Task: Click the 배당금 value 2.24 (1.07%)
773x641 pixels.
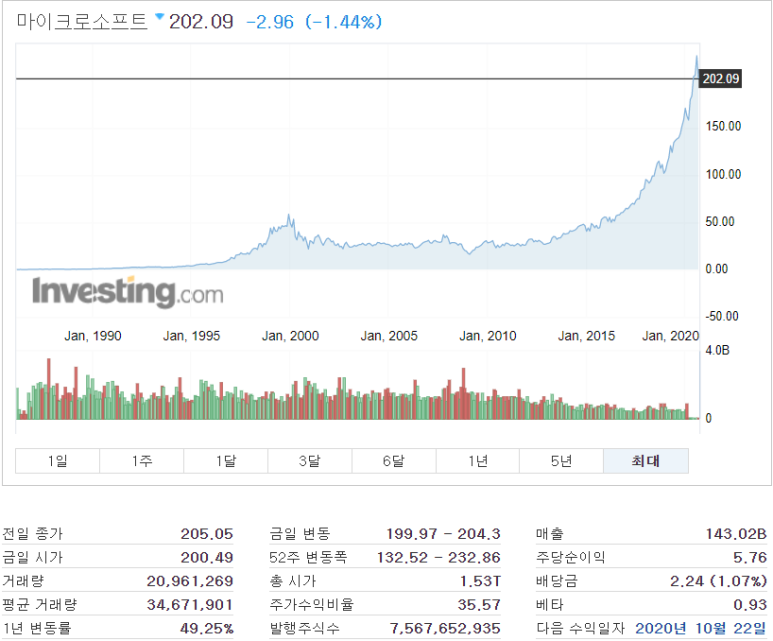Action: tap(718, 581)
